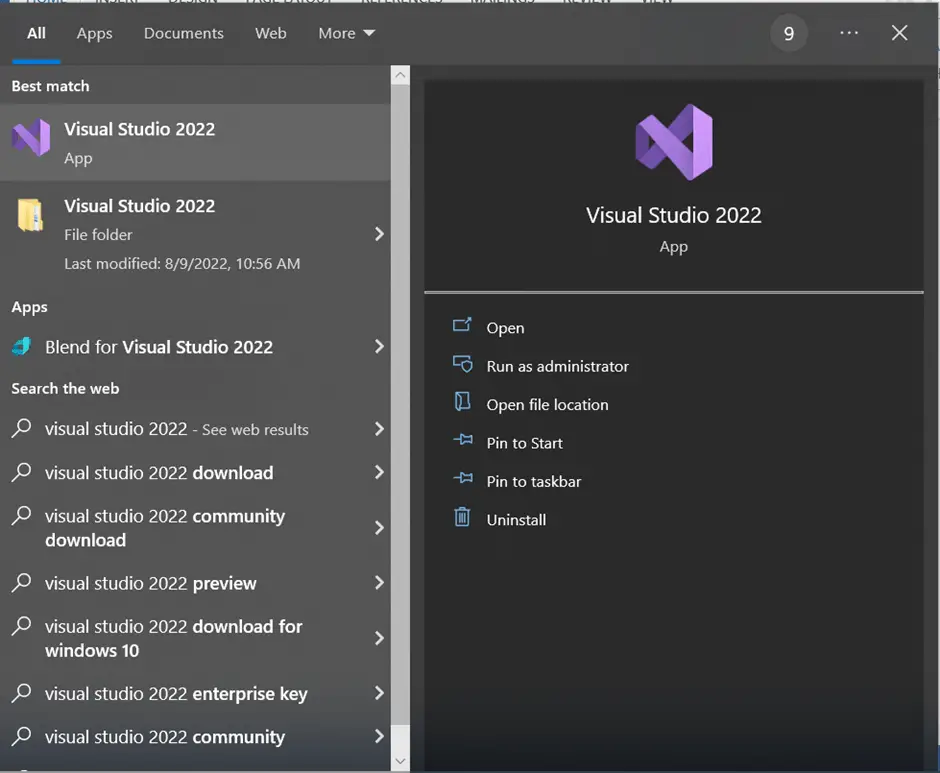Click the Pin to Start pin icon
This screenshot has width=940, height=773.
[x=462, y=440]
